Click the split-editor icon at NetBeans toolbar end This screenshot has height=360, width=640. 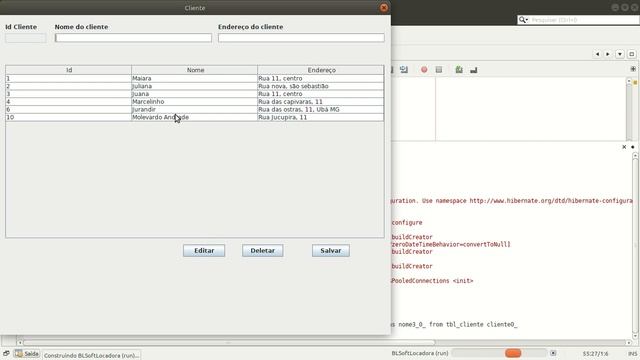point(633,69)
